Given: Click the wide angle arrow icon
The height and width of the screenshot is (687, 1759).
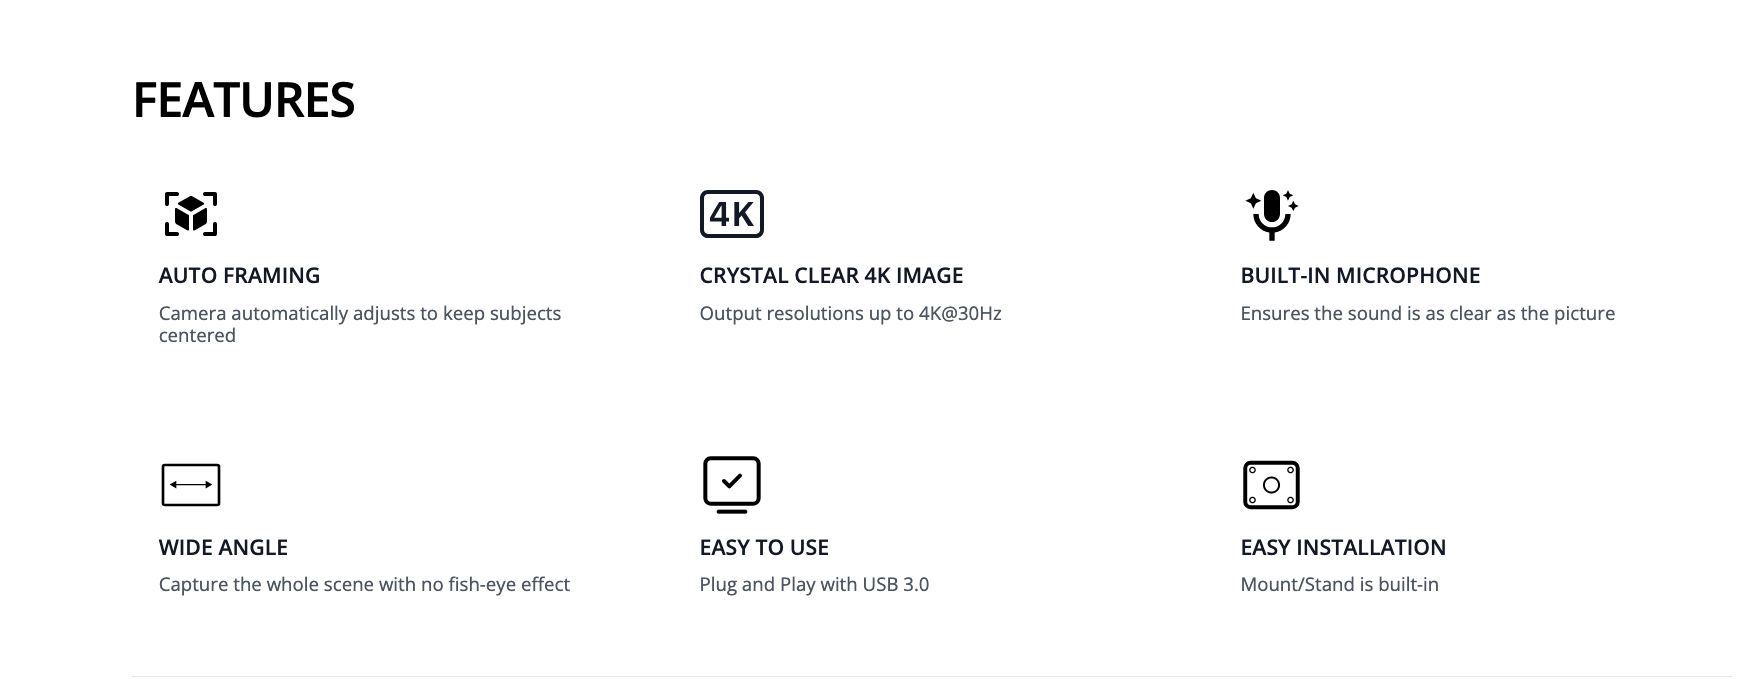Looking at the screenshot, I should [190, 485].
